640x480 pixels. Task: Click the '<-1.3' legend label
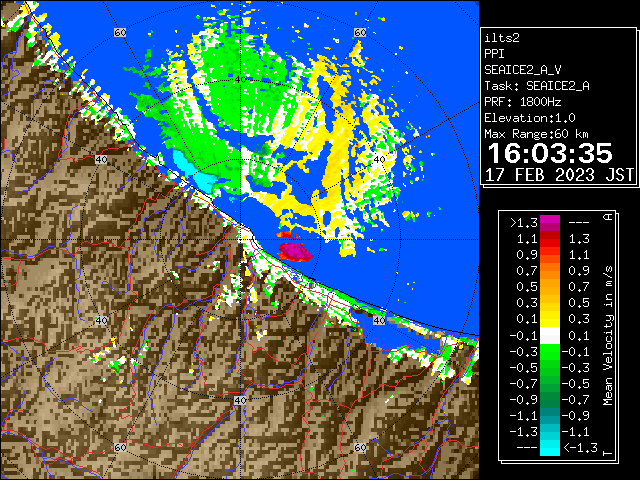pyautogui.click(x=580, y=448)
